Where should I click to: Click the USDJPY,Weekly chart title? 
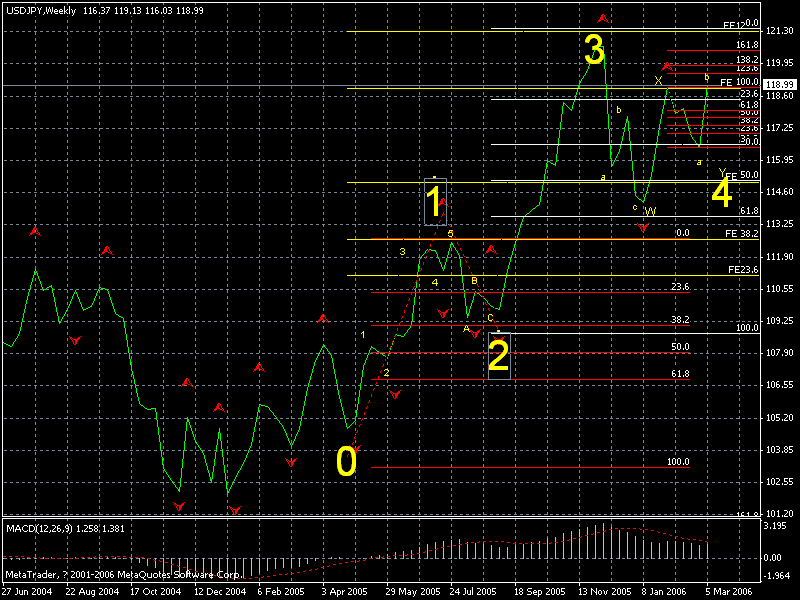click(41, 10)
